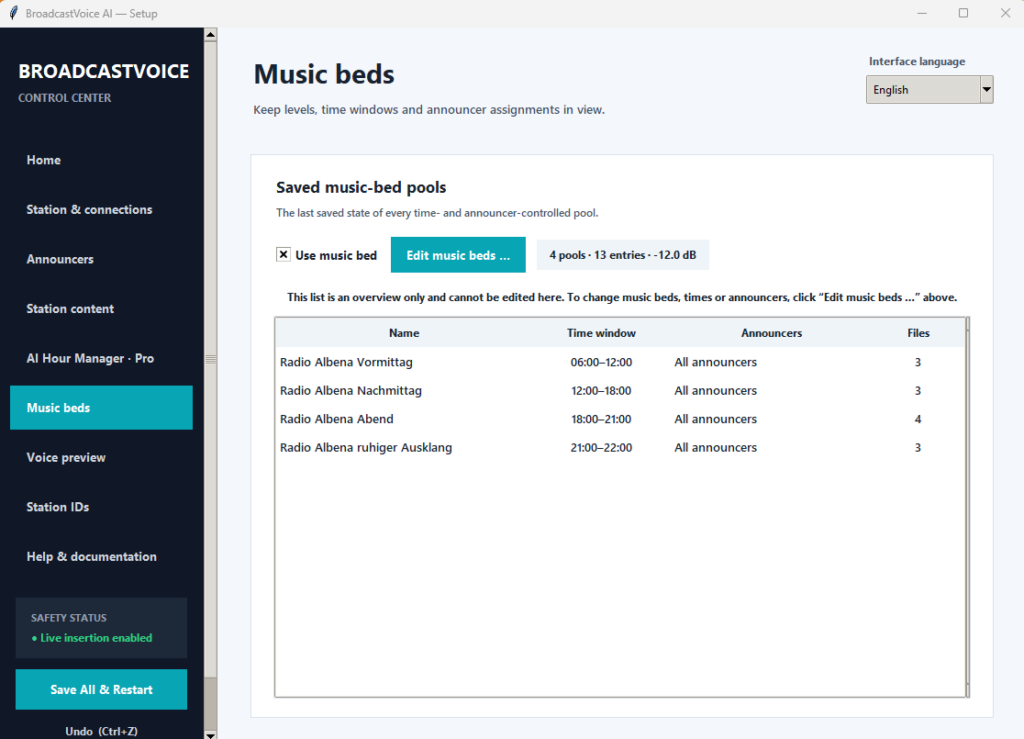1024x739 pixels.
Task: Click Save All & Restart button
Action: (x=101, y=689)
